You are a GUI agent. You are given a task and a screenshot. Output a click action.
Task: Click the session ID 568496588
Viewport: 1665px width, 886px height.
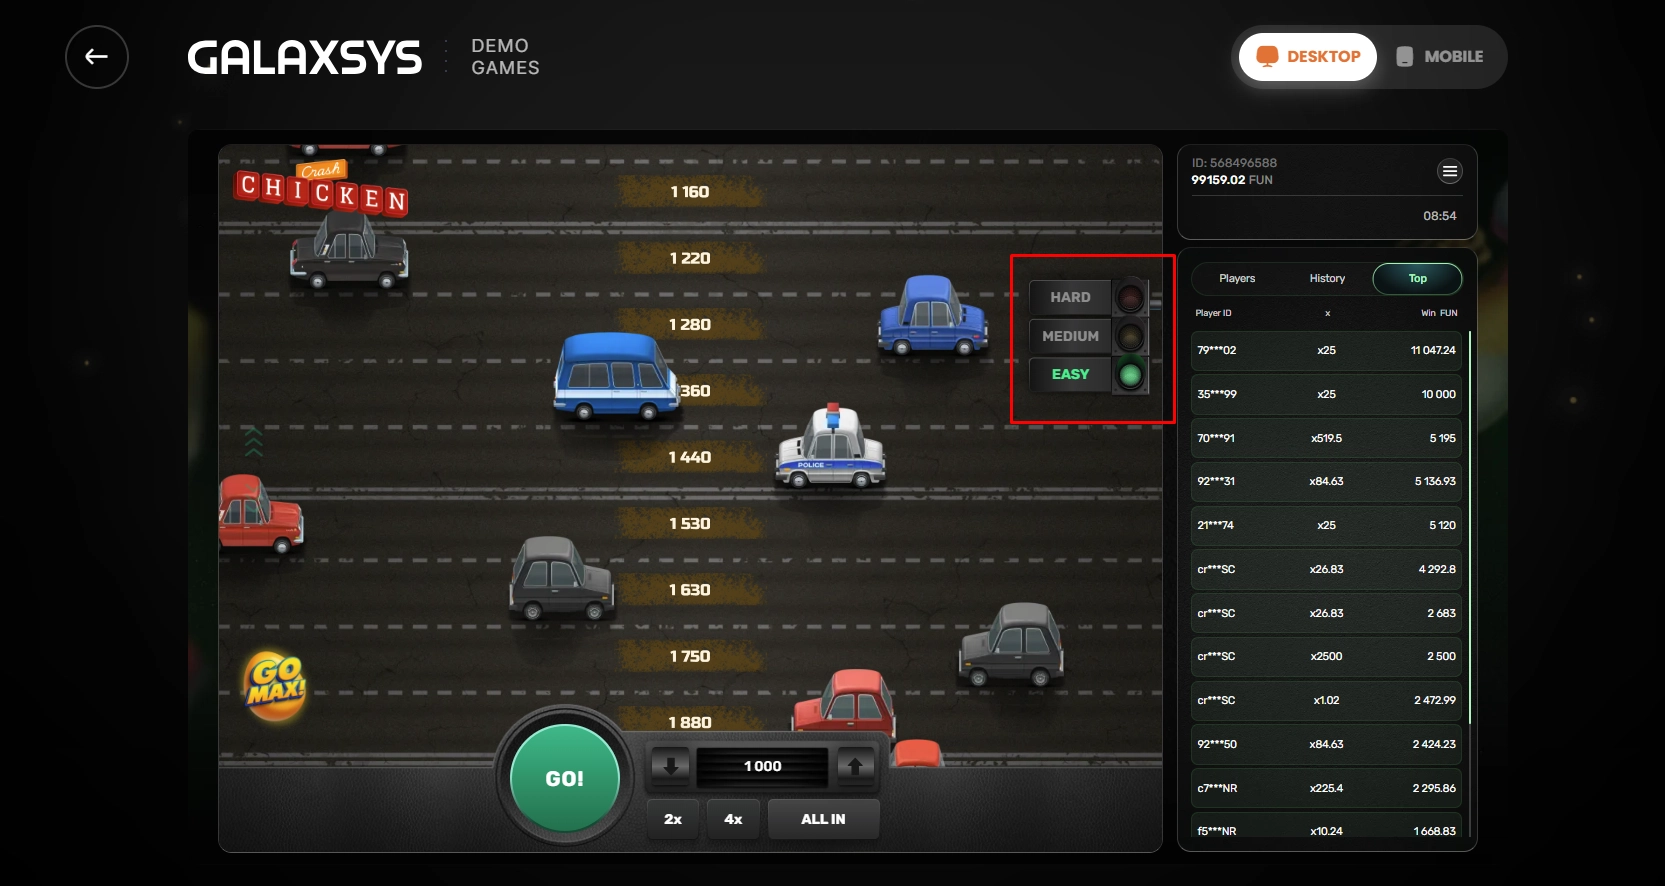tap(1234, 163)
